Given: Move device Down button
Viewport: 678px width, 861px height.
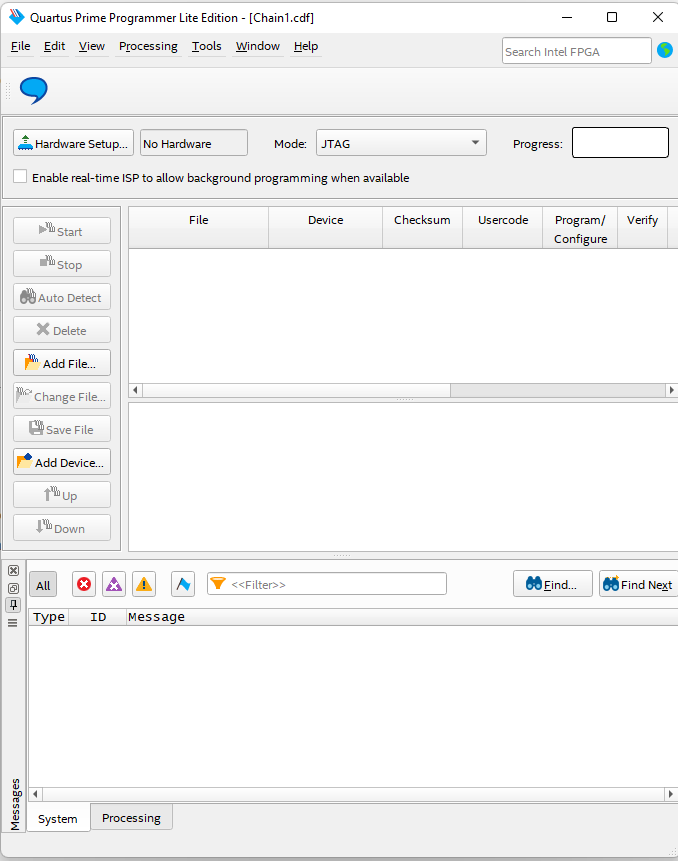Looking at the screenshot, I should click(x=62, y=527).
